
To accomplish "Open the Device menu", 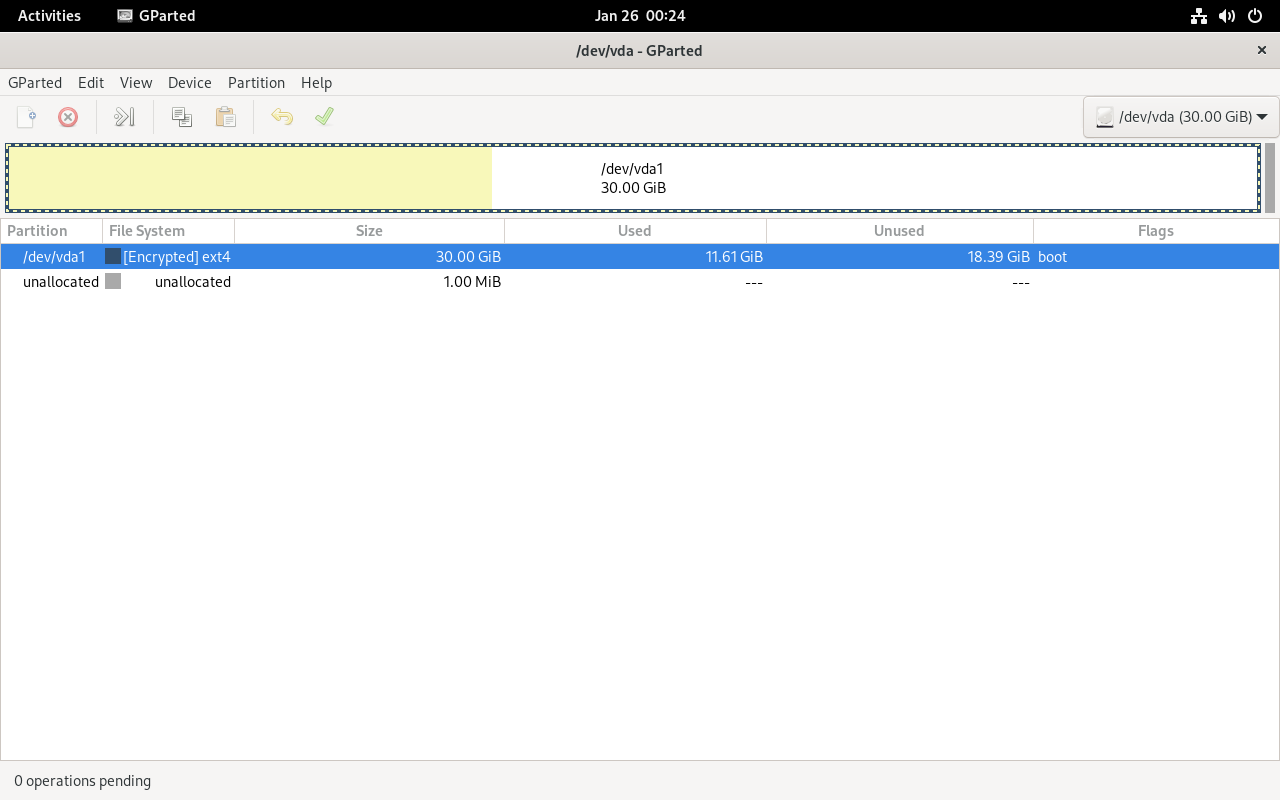I will click(189, 83).
